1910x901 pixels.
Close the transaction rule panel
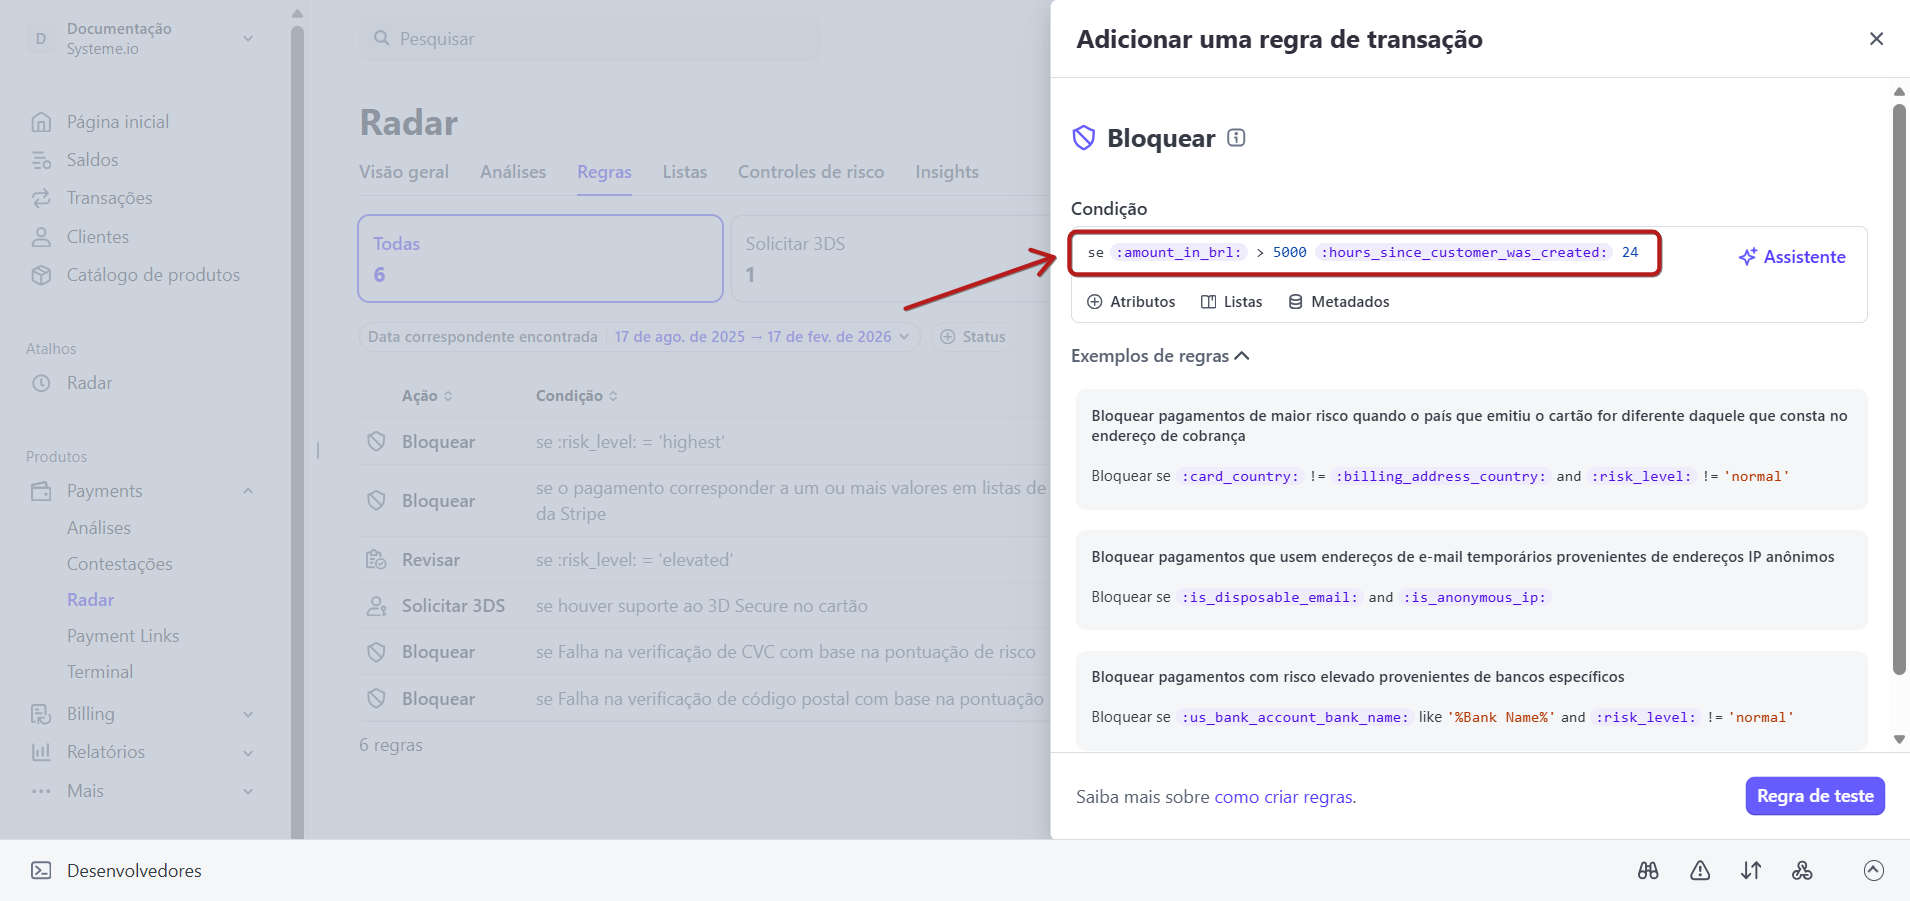tap(1876, 39)
